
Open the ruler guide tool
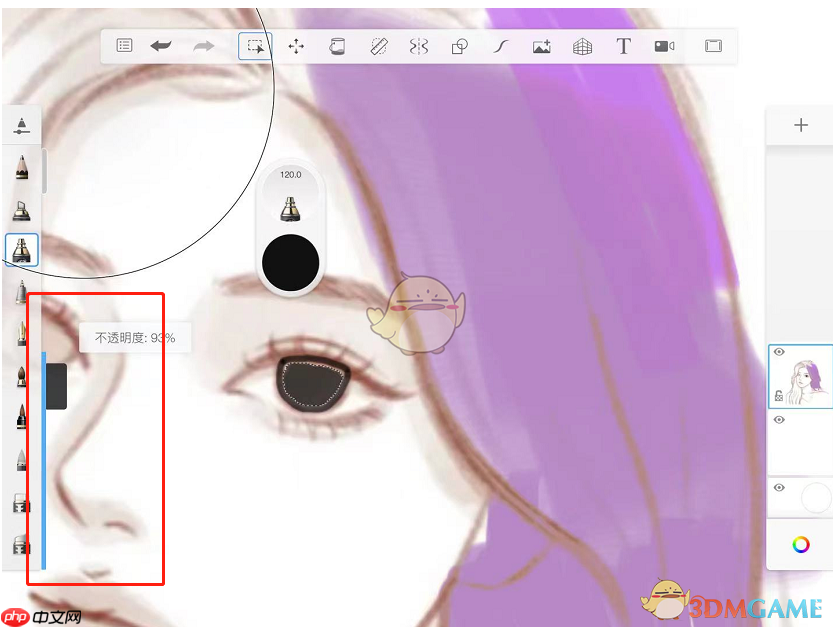(378, 46)
